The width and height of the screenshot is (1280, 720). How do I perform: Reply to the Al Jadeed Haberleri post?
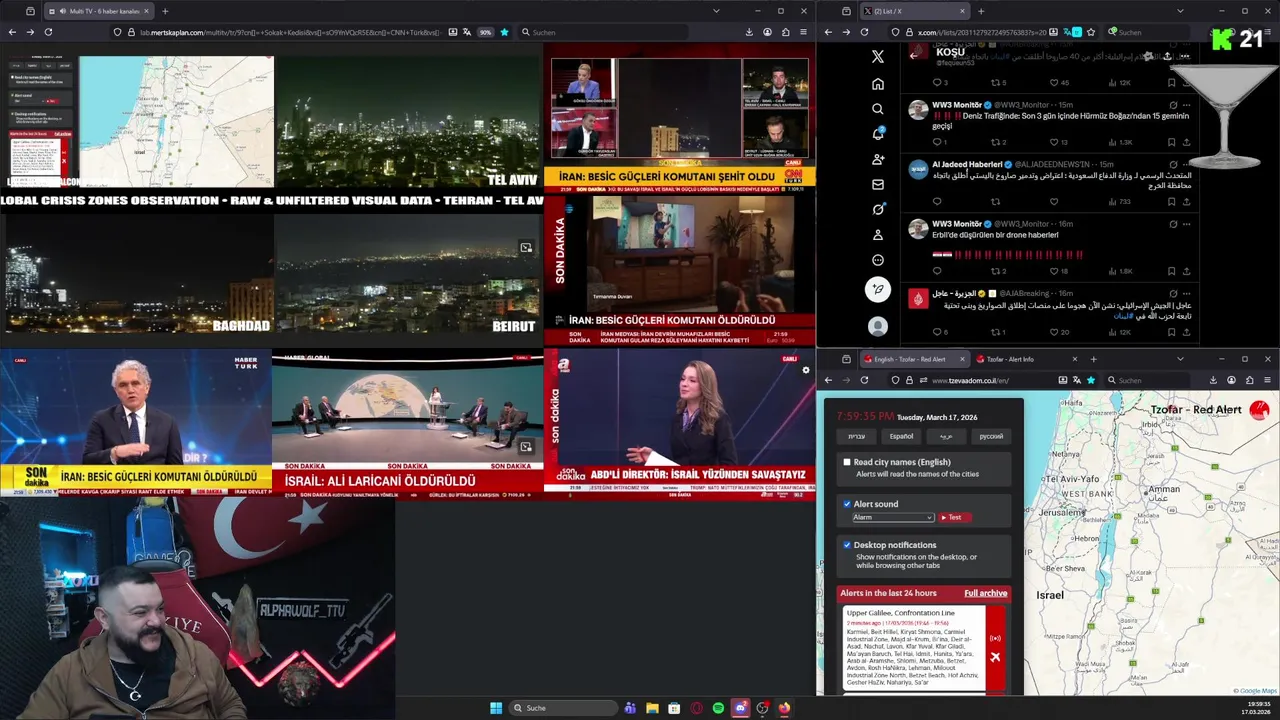coord(937,201)
